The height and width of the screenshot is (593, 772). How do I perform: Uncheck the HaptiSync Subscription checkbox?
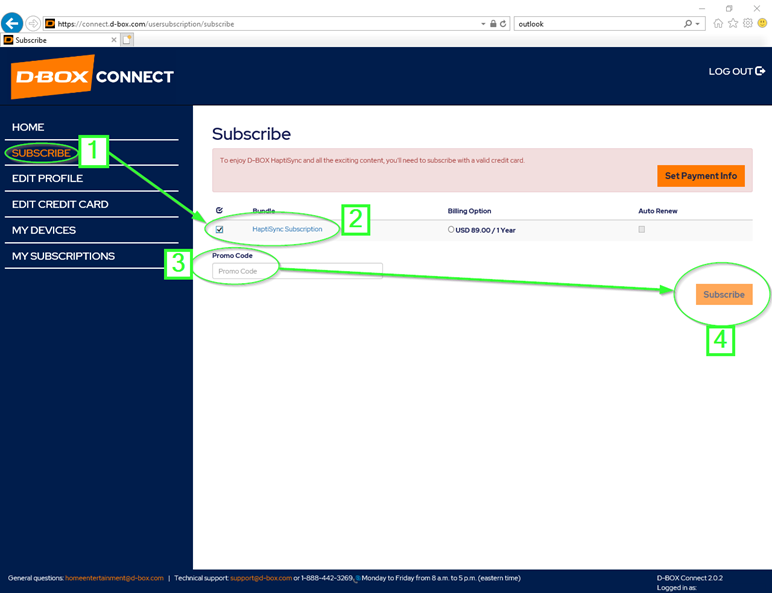[x=220, y=230]
